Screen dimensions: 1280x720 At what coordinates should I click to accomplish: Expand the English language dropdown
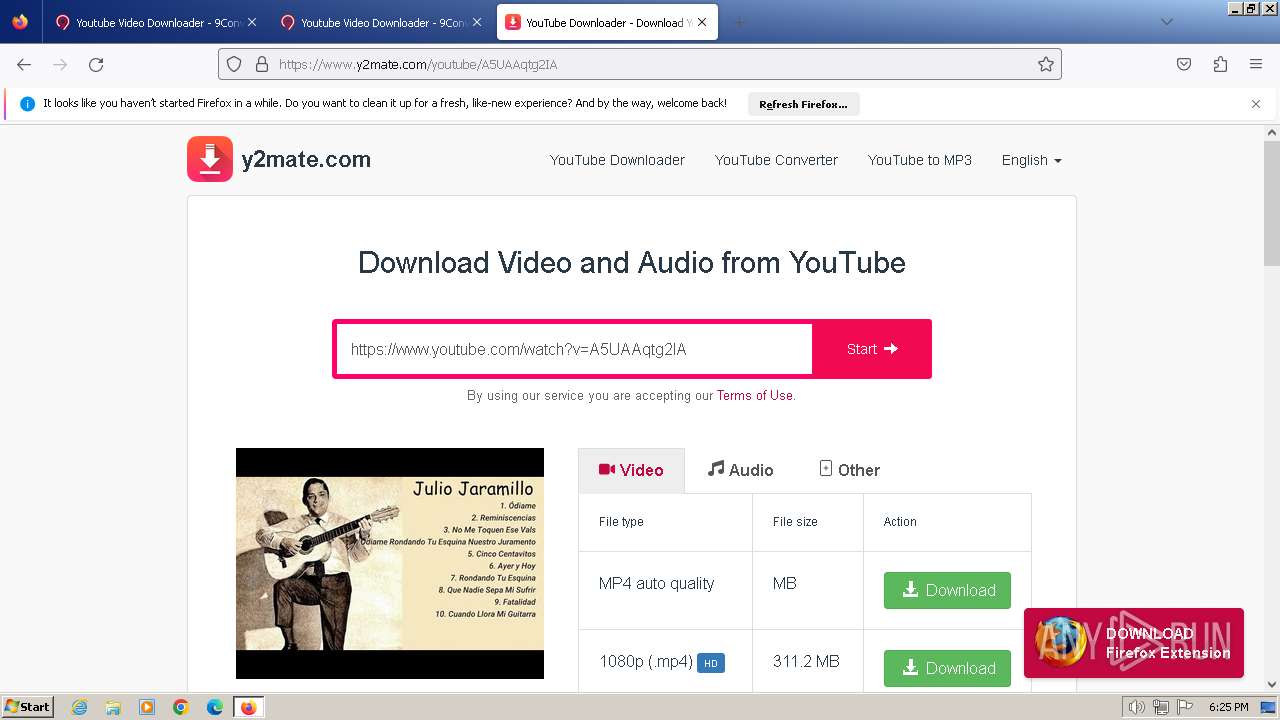tap(1031, 160)
